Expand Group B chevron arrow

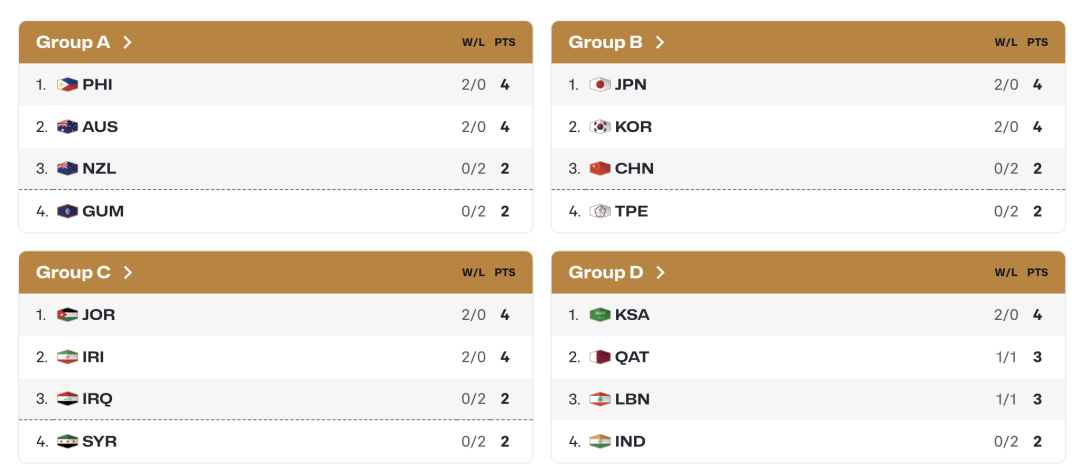click(x=660, y=42)
